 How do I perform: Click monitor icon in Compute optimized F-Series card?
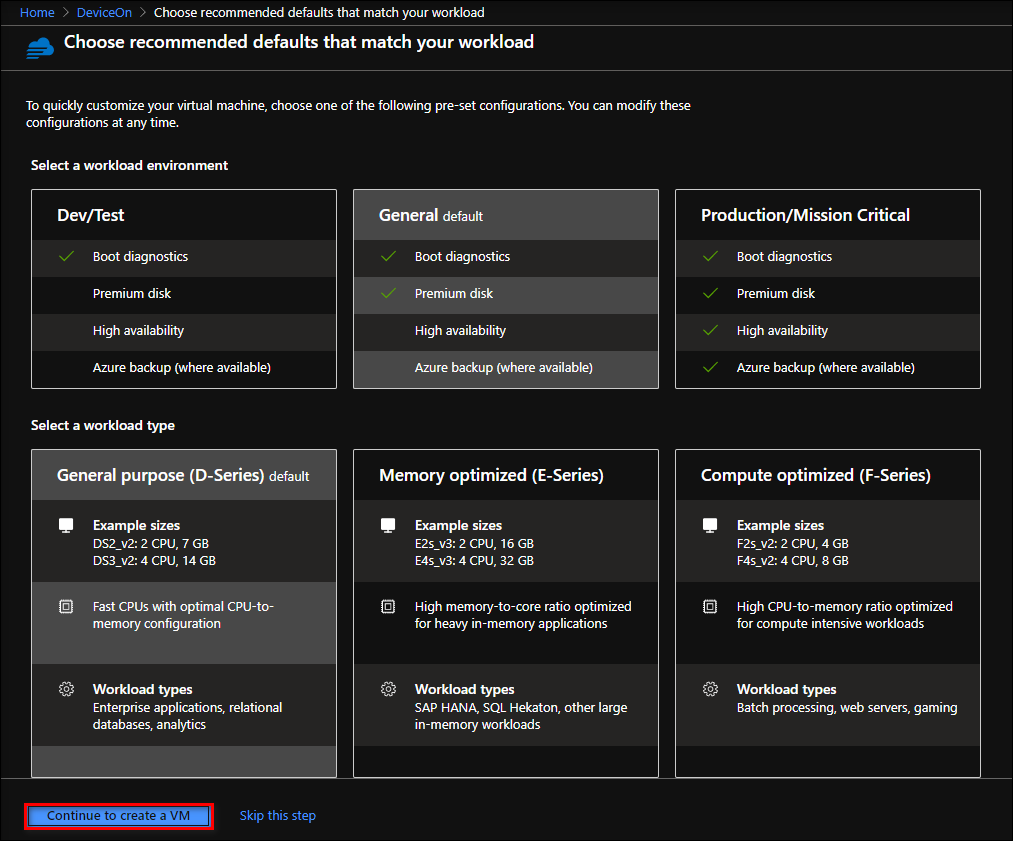pos(711,526)
